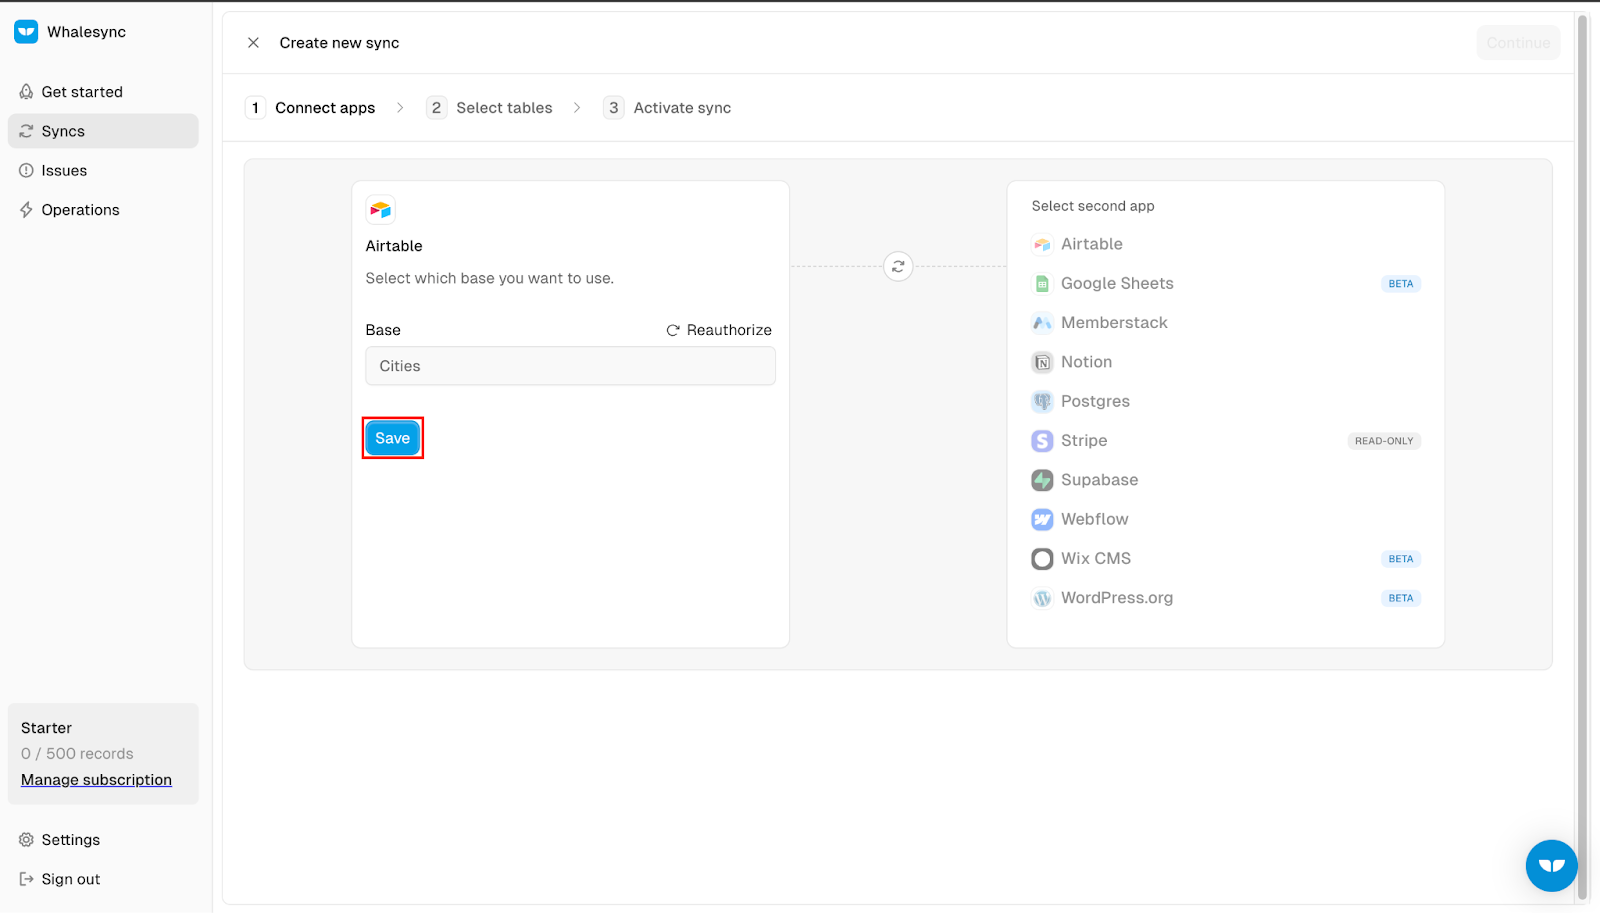
Task: Choose Memberstack as second app
Action: (1226, 323)
